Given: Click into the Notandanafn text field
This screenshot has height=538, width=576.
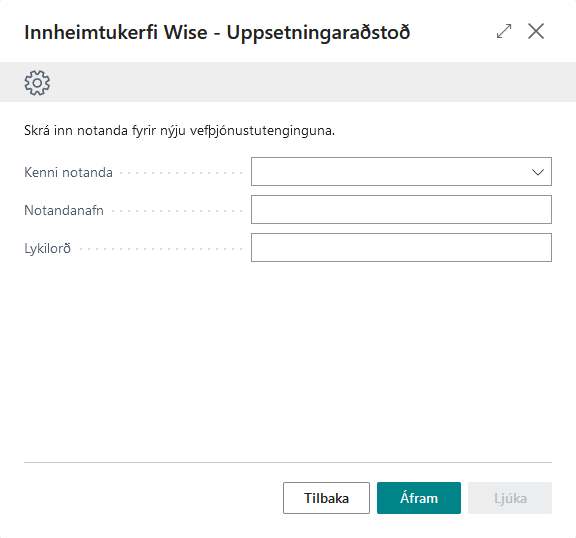Looking at the screenshot, I should click(401, 210).
